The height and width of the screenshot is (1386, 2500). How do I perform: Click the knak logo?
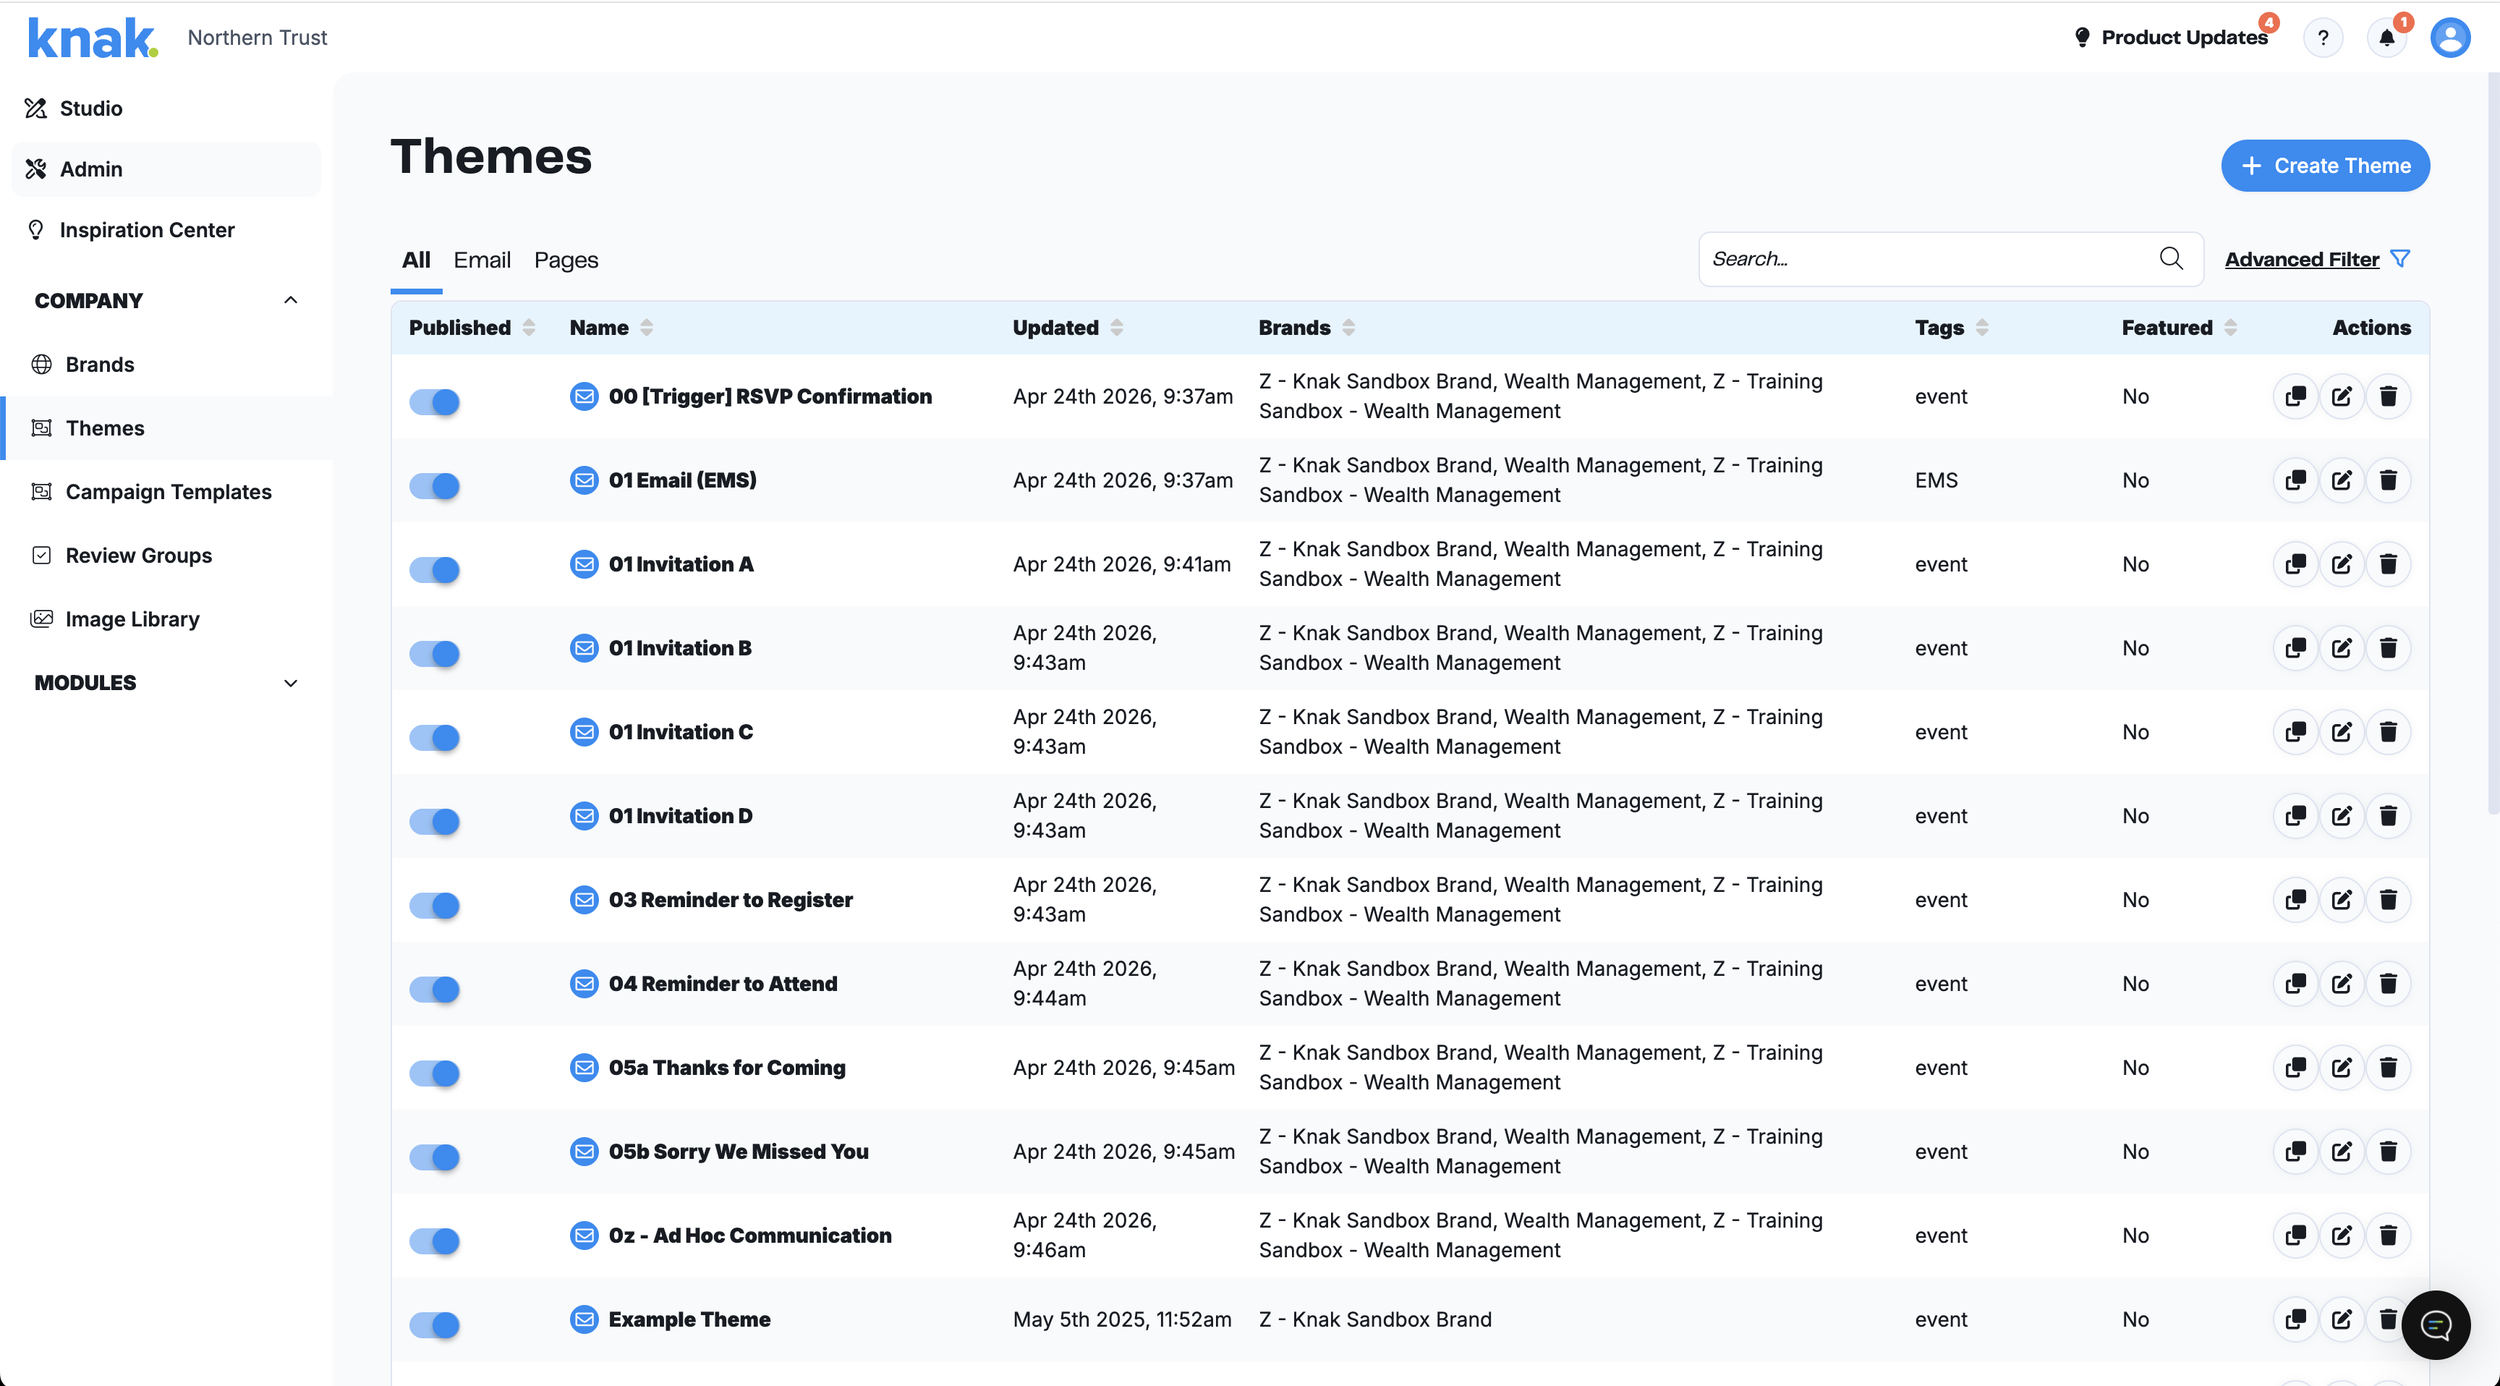tap(92, 38)
